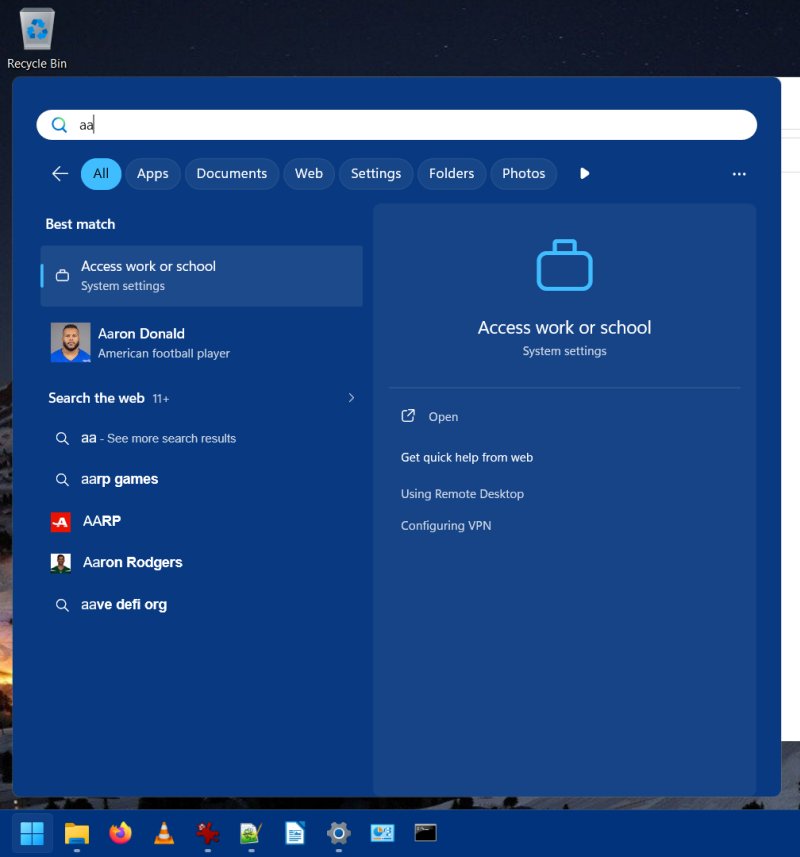Open the red splat app in taskbar

coord(208,833)
